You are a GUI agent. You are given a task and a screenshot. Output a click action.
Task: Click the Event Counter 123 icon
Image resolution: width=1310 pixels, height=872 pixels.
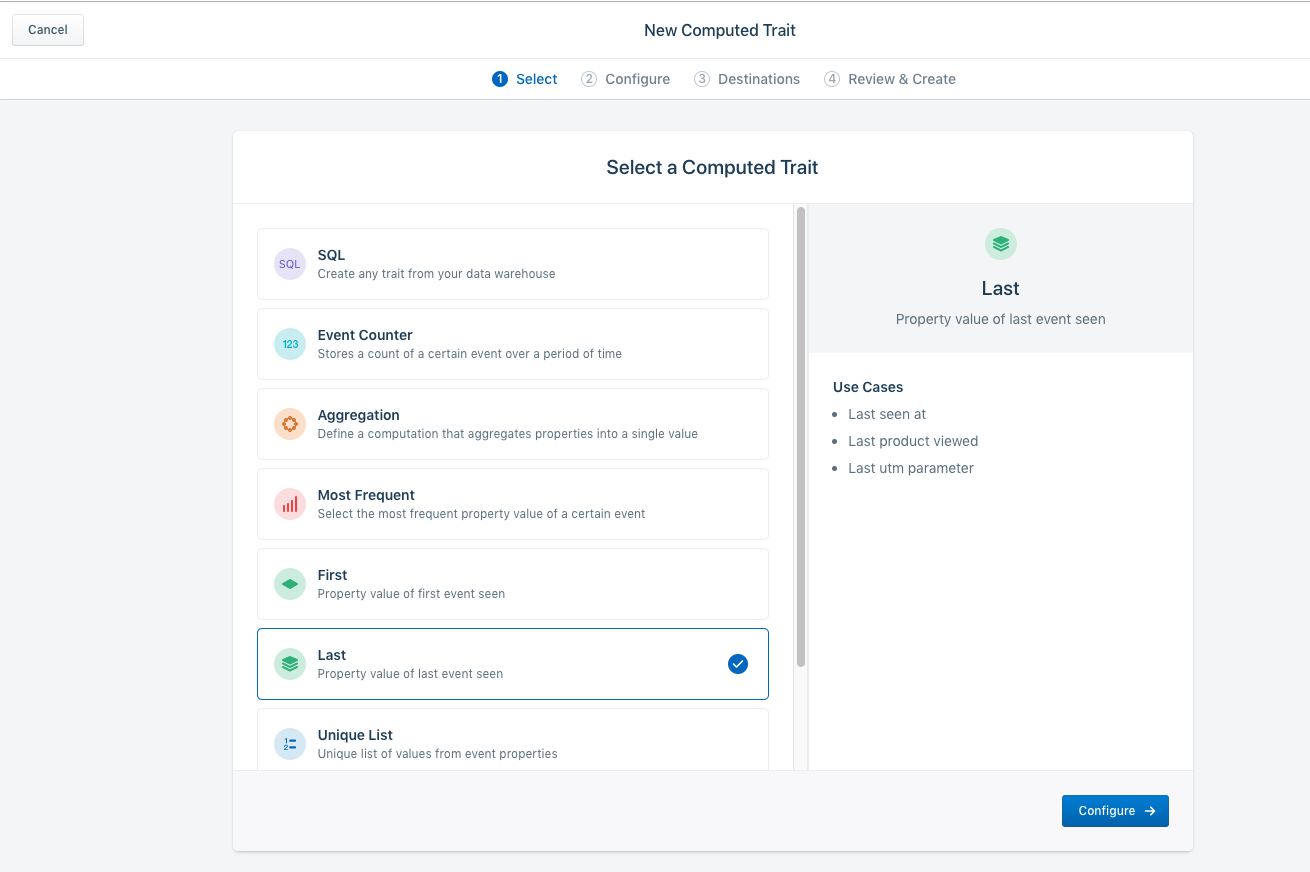pos(290,344)
